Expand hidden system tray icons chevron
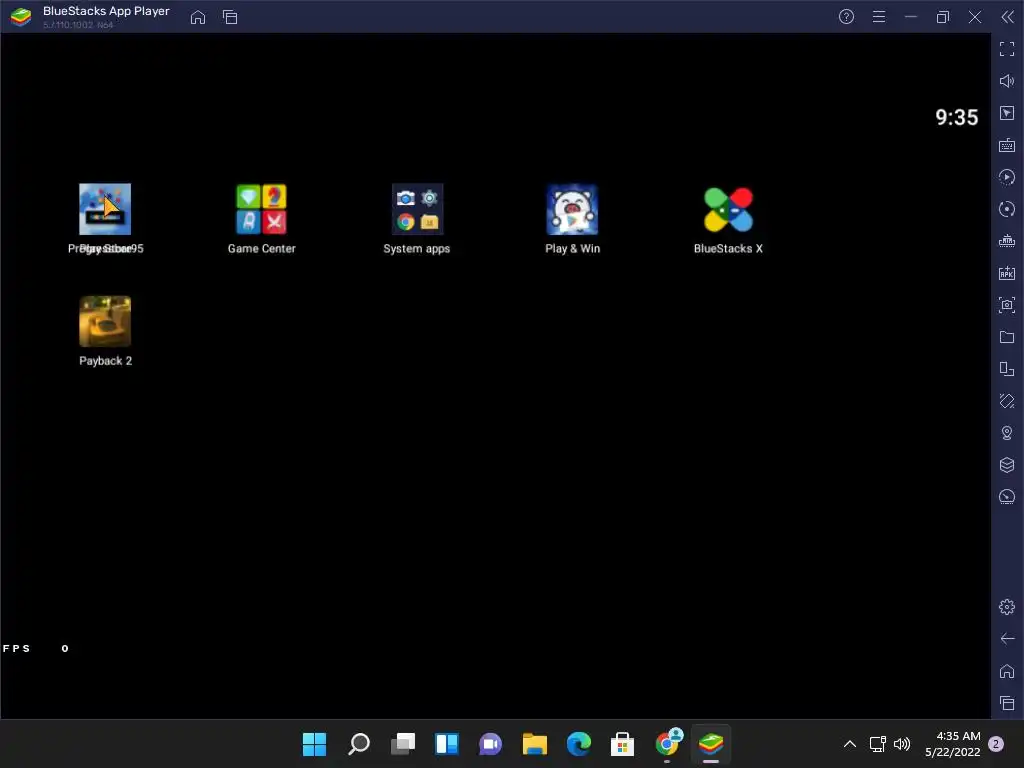 (850, 744)
